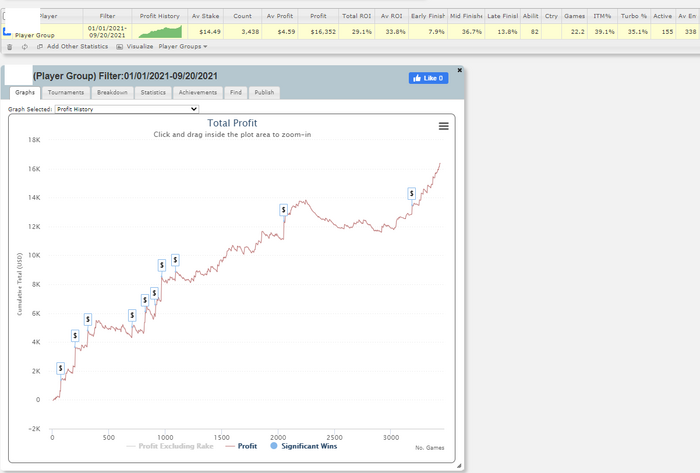Viewport: 700px width, 473px height.
Task: Sort by the Games column header
Action: pyautogui.click(x=574, y=16)
